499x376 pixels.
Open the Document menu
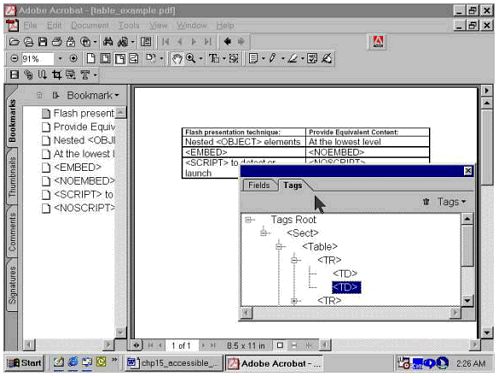(90, 26)
